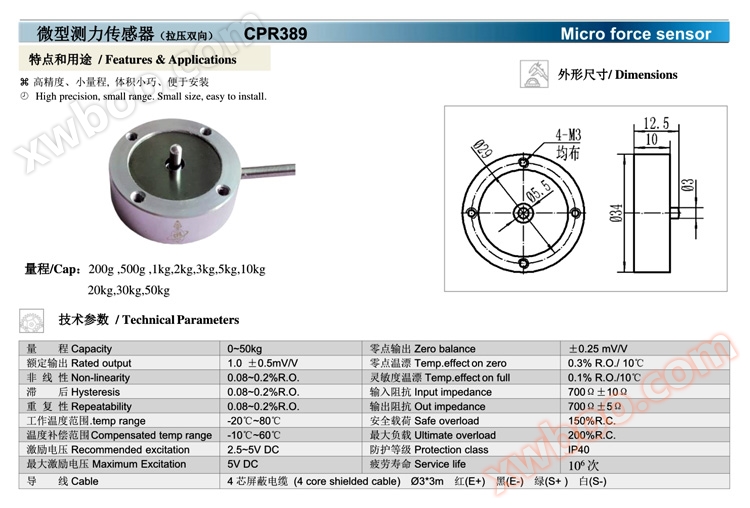The width and height of the screenshot is (750, 508).
Task: Click the 4-M3 均布 drawing annotation
Action: pos(568,144)
